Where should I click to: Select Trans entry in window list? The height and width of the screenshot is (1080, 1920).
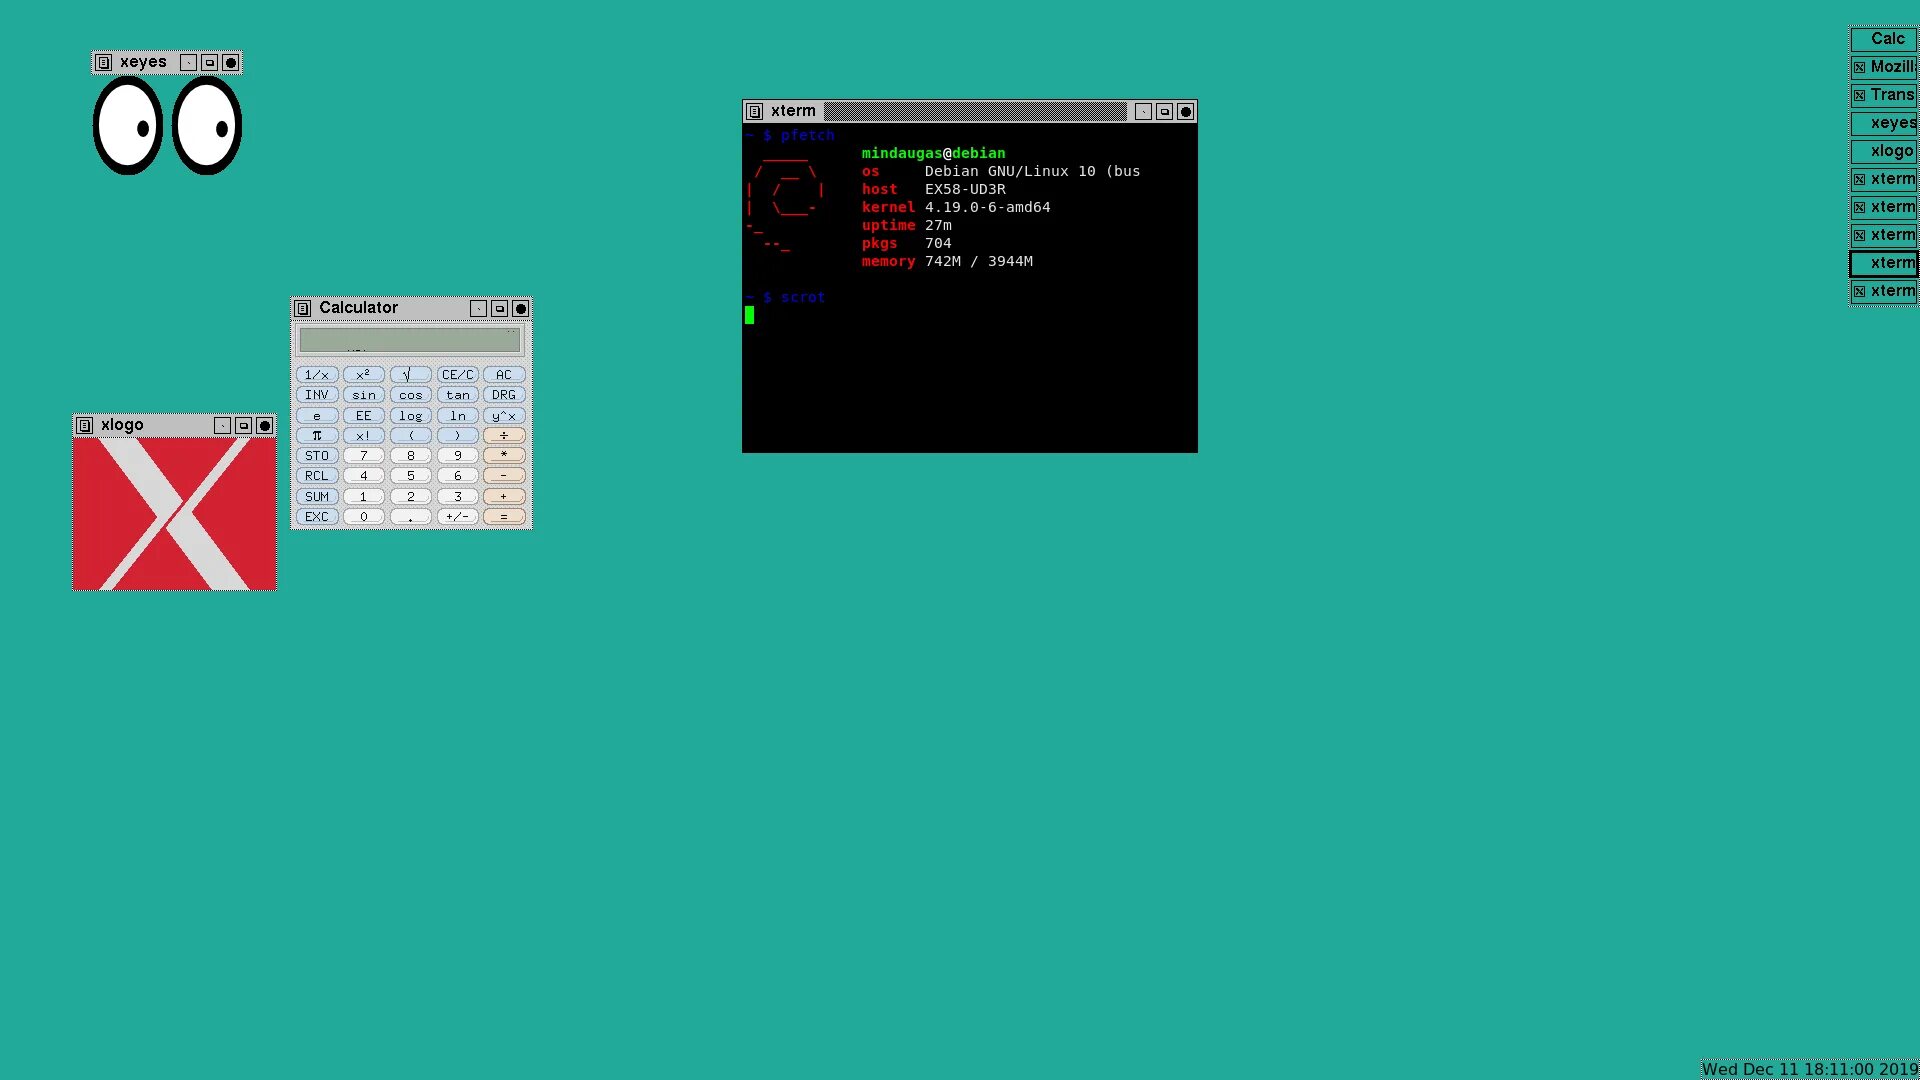tap(1884, 95)
